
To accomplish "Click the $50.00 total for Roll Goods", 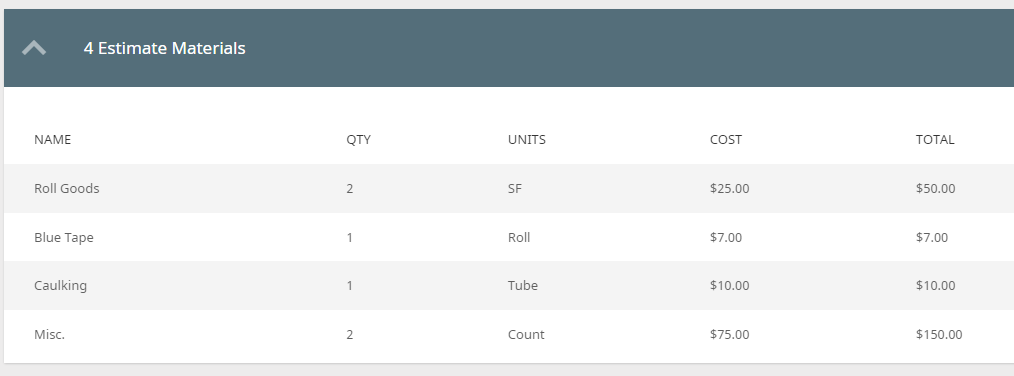I will pyautogui.click(x=935, y=188).
